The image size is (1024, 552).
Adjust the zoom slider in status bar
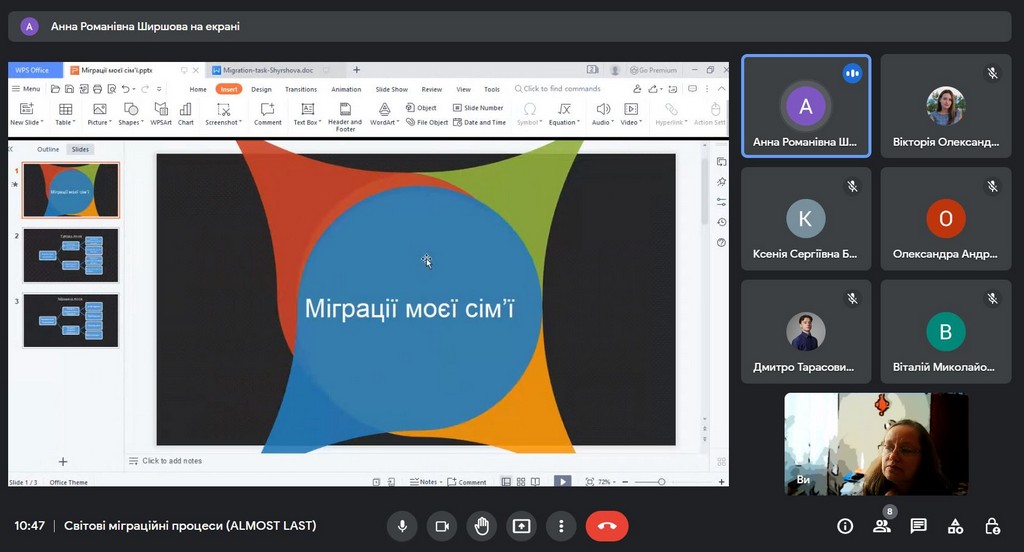coord(662,482)
